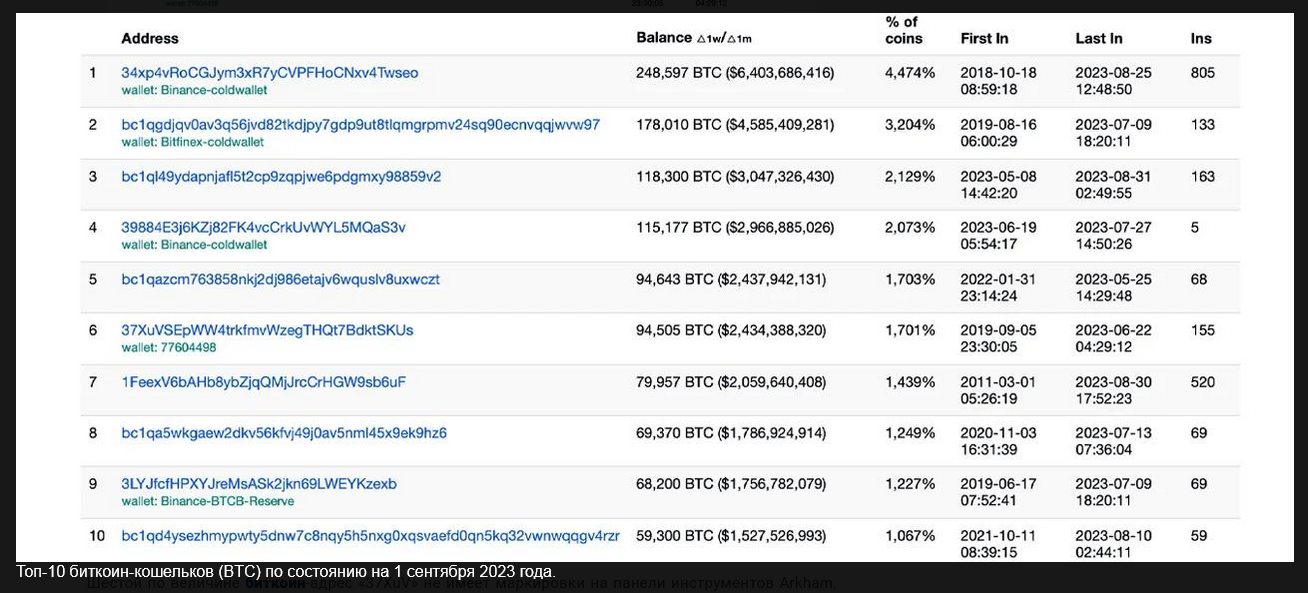The width and height of the screenshot is (1308, 593).
Task: Click the Ins value 520
Action: pos(1202,382)
